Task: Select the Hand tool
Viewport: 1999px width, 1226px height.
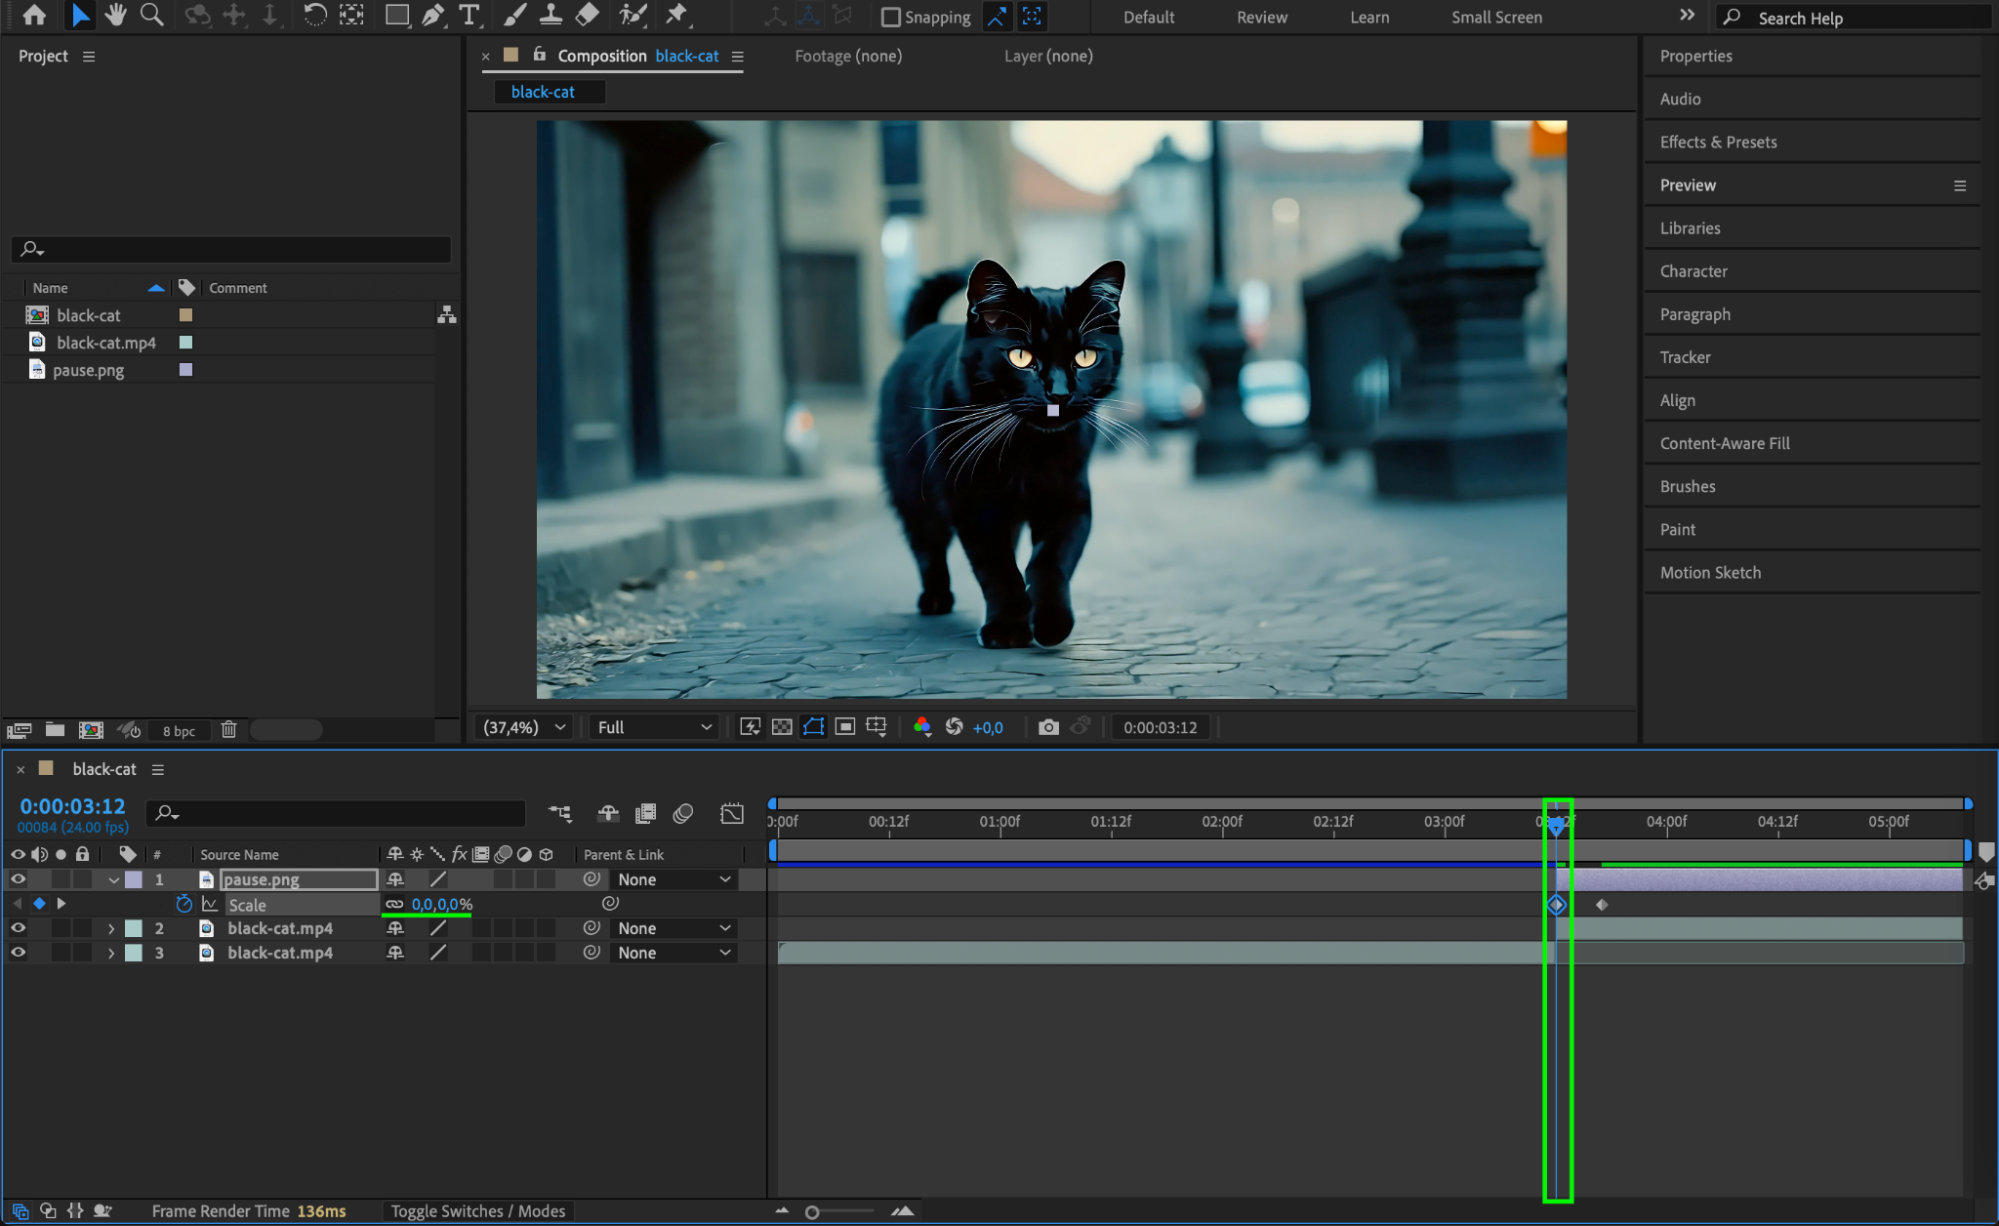Action: tap(116, 15)
